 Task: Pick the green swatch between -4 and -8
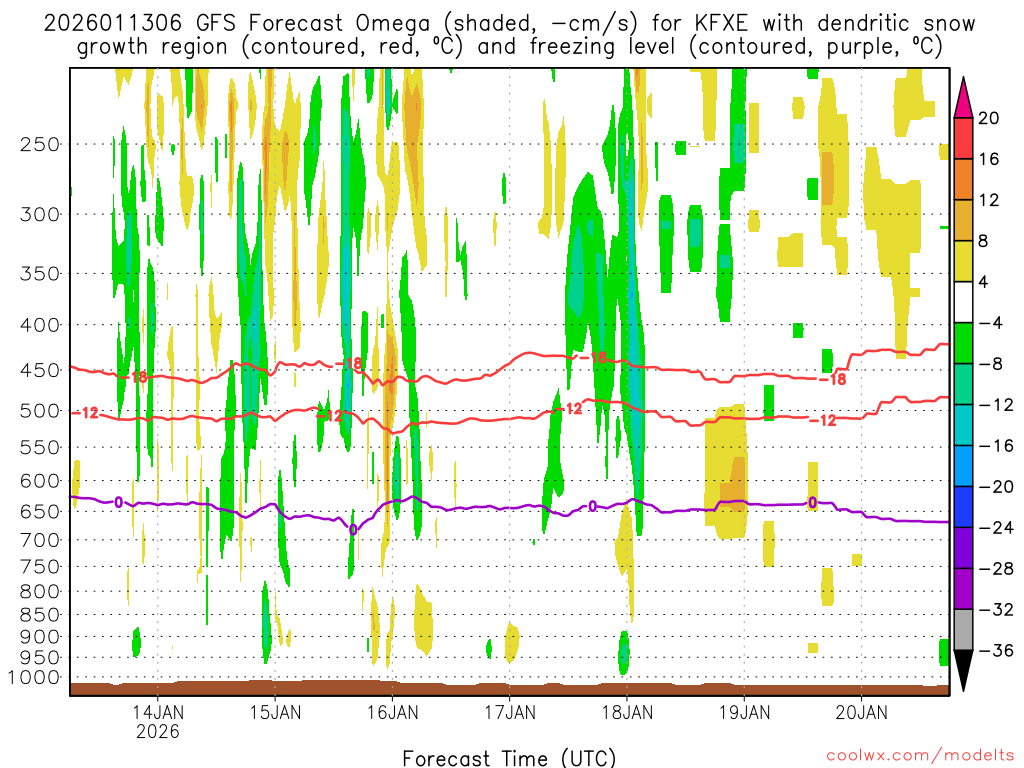point(964,343)
